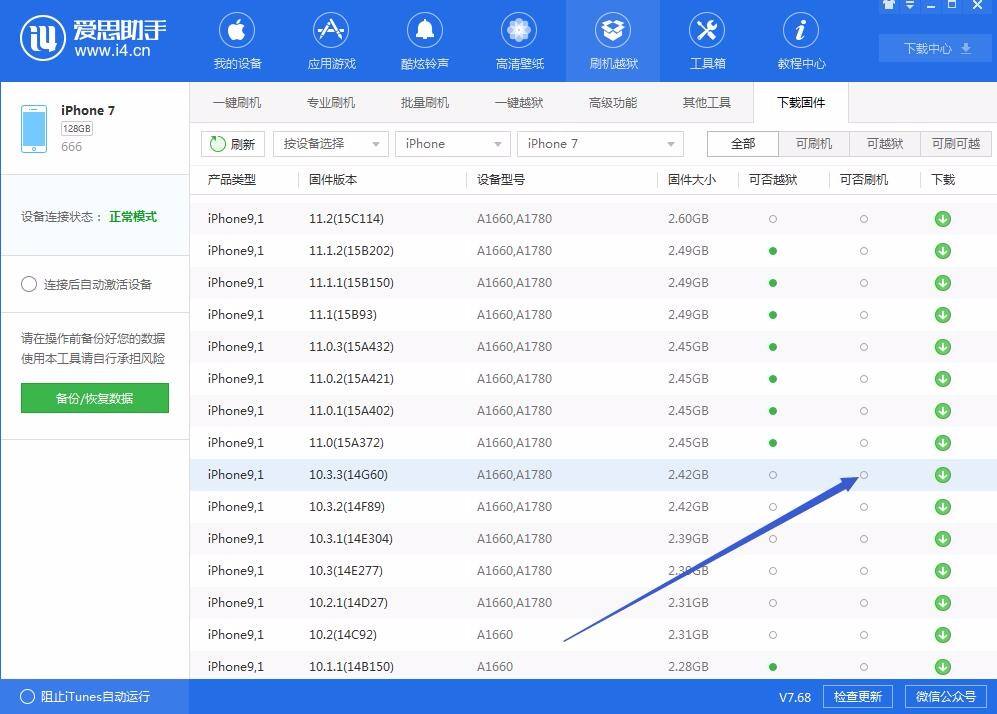Open 高清壁纸 wallpapers section

click(x=519, y=41)
